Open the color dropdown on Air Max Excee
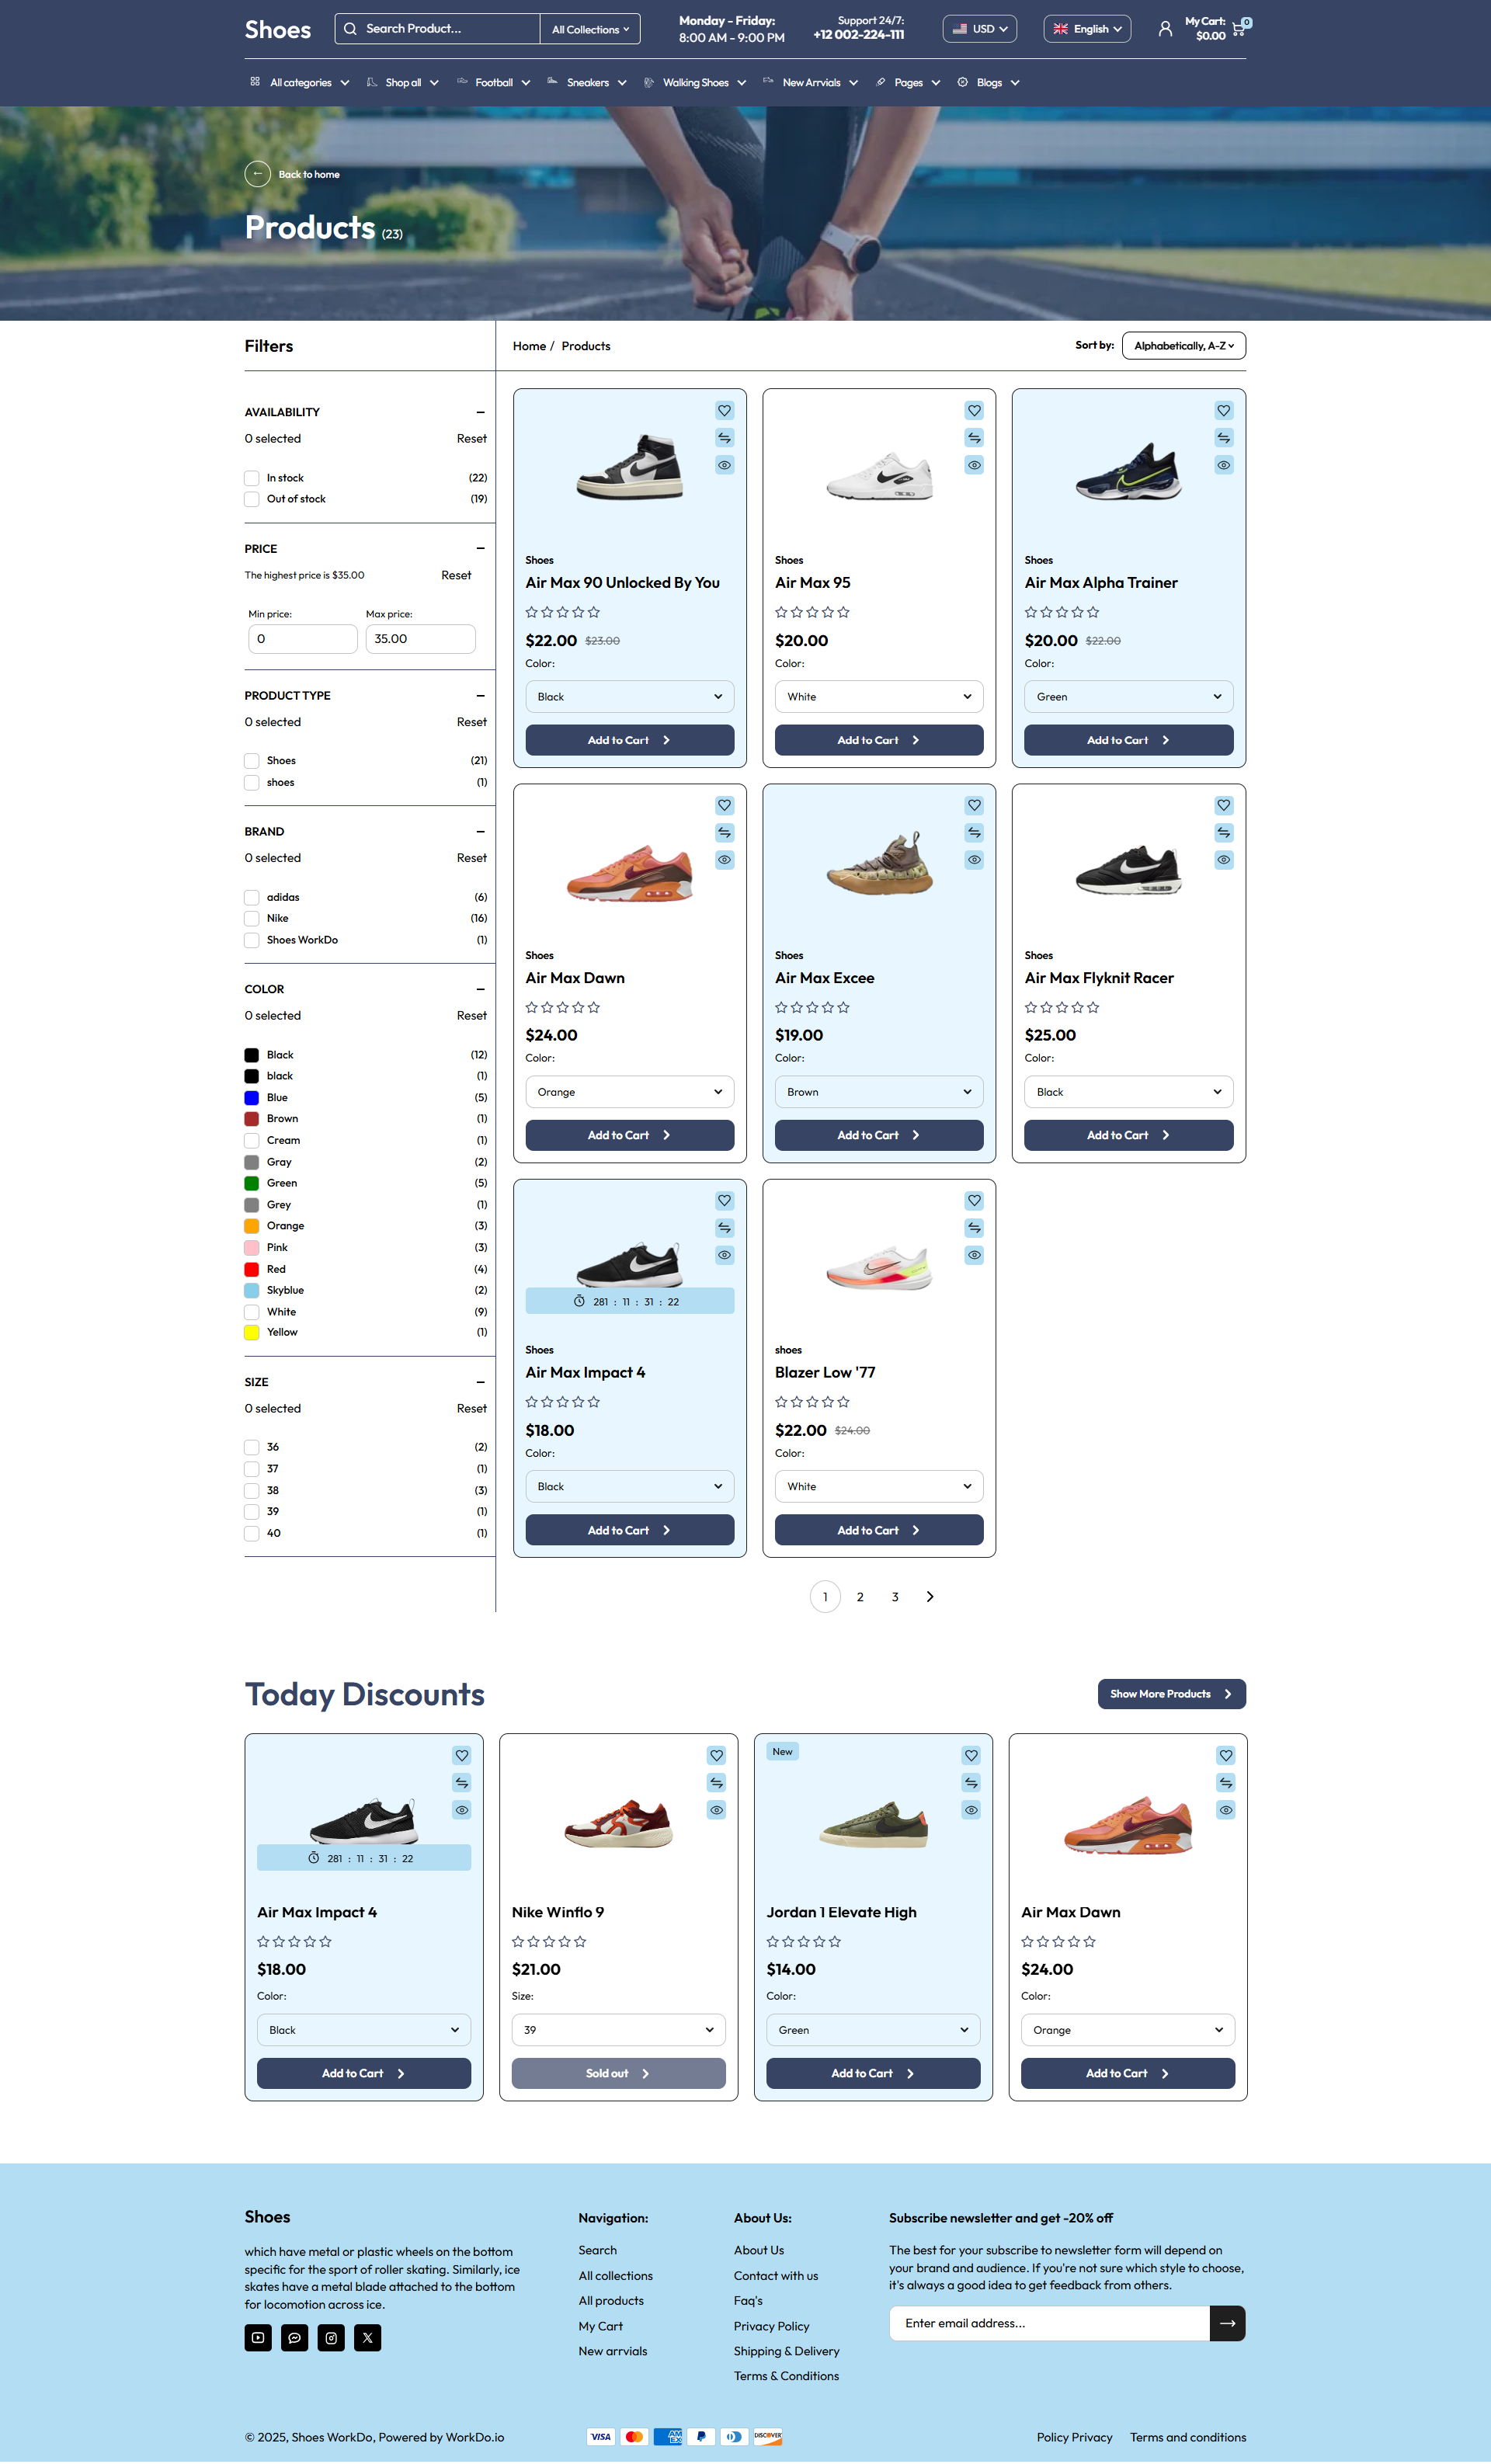 [x=878, y=1091]
